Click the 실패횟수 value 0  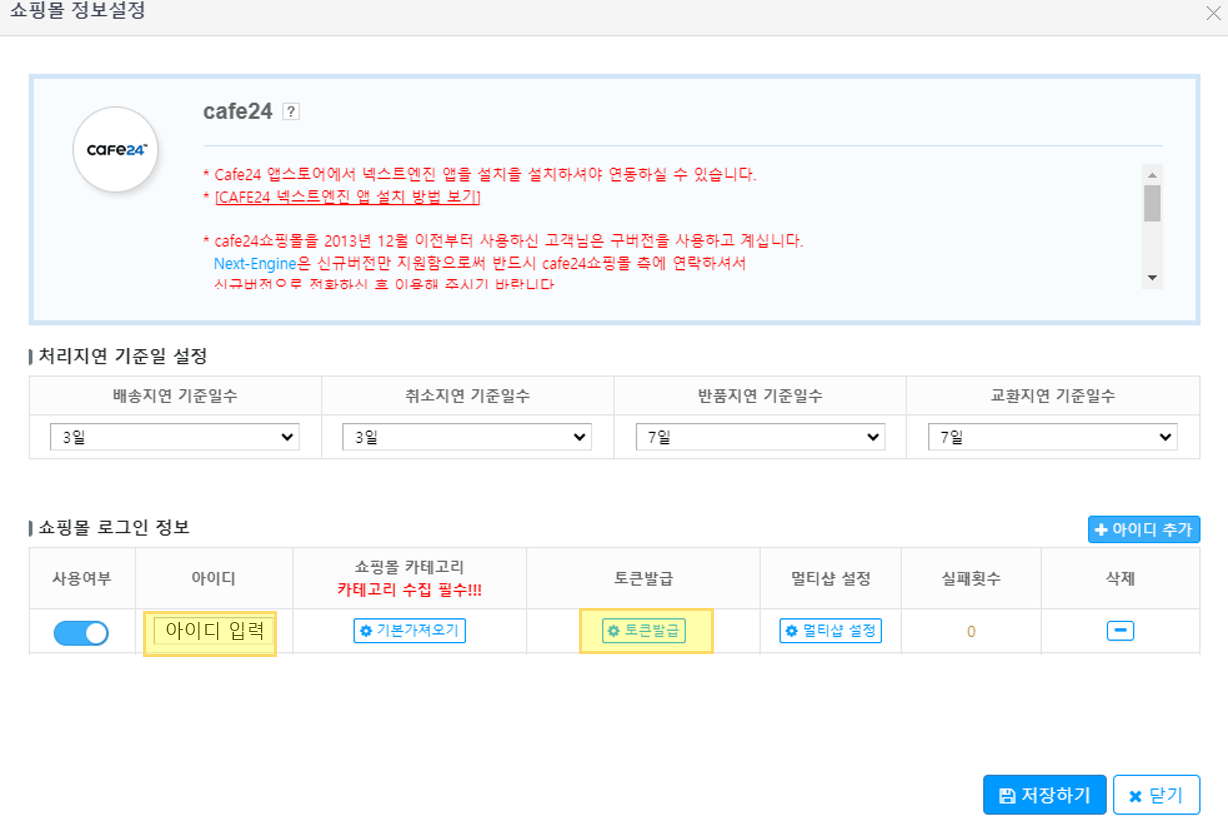click(971, 632)
